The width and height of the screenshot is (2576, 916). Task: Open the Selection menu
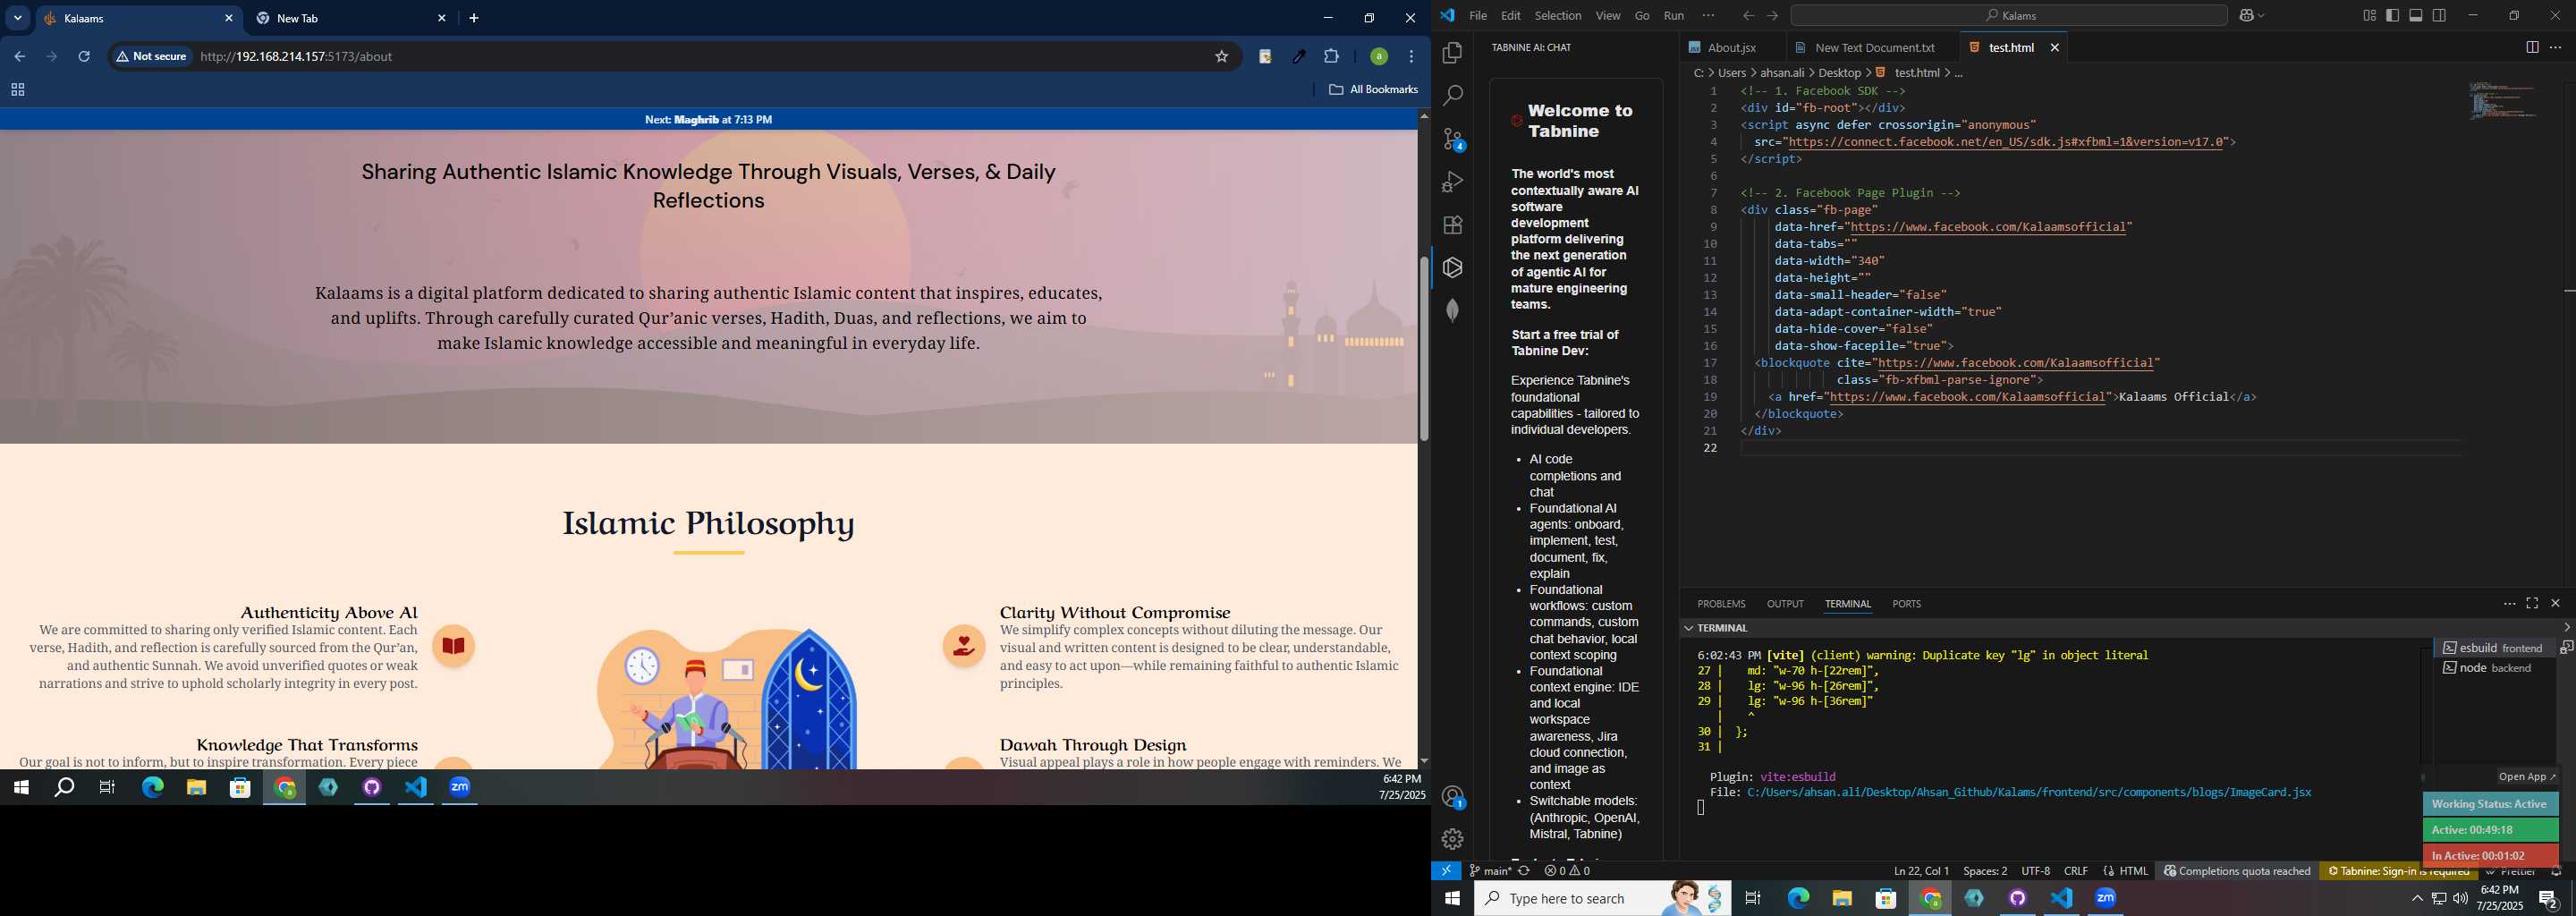(x=1558, y=15)
